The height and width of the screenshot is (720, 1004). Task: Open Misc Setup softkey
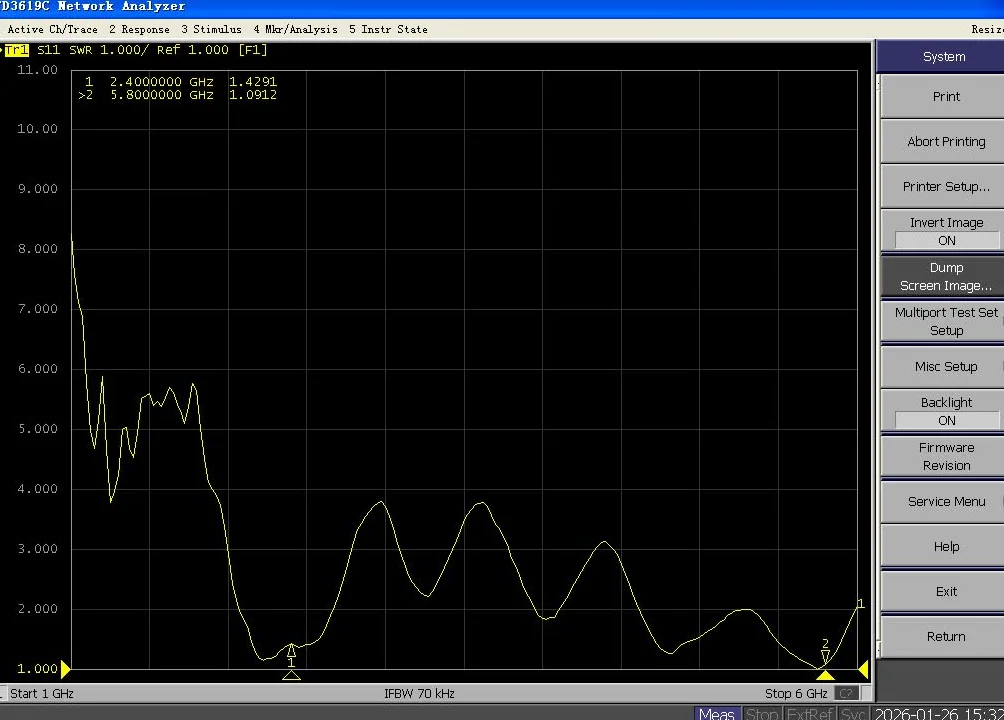coord(945,366)
